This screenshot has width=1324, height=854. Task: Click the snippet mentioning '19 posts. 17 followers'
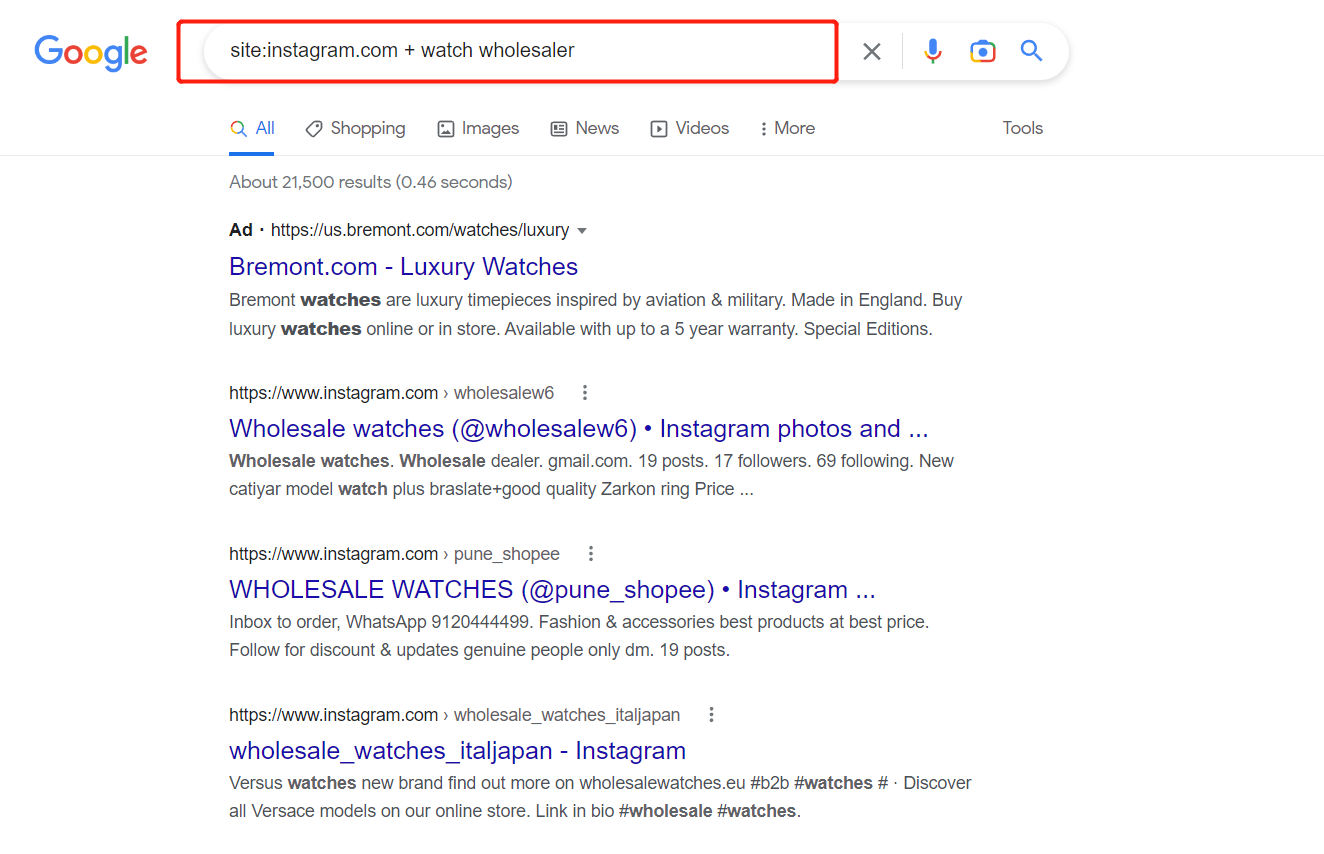click(591, 475)
